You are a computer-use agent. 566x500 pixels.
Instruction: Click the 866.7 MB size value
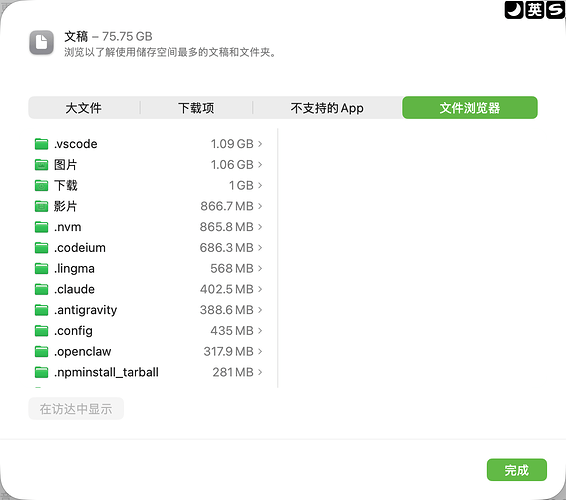pyautogui.click(x=227, y=206)
